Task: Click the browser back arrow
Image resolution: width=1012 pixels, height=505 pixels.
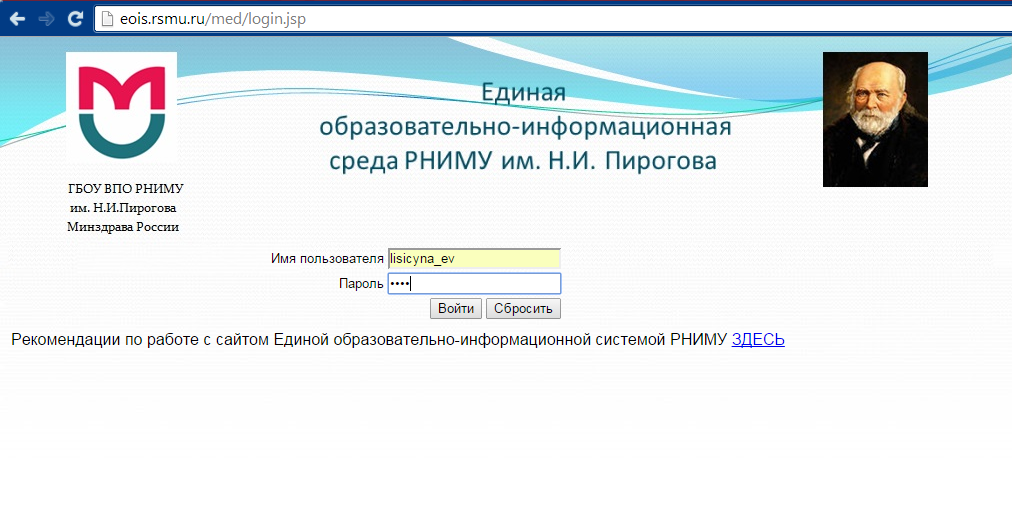Action: (17, 19)
